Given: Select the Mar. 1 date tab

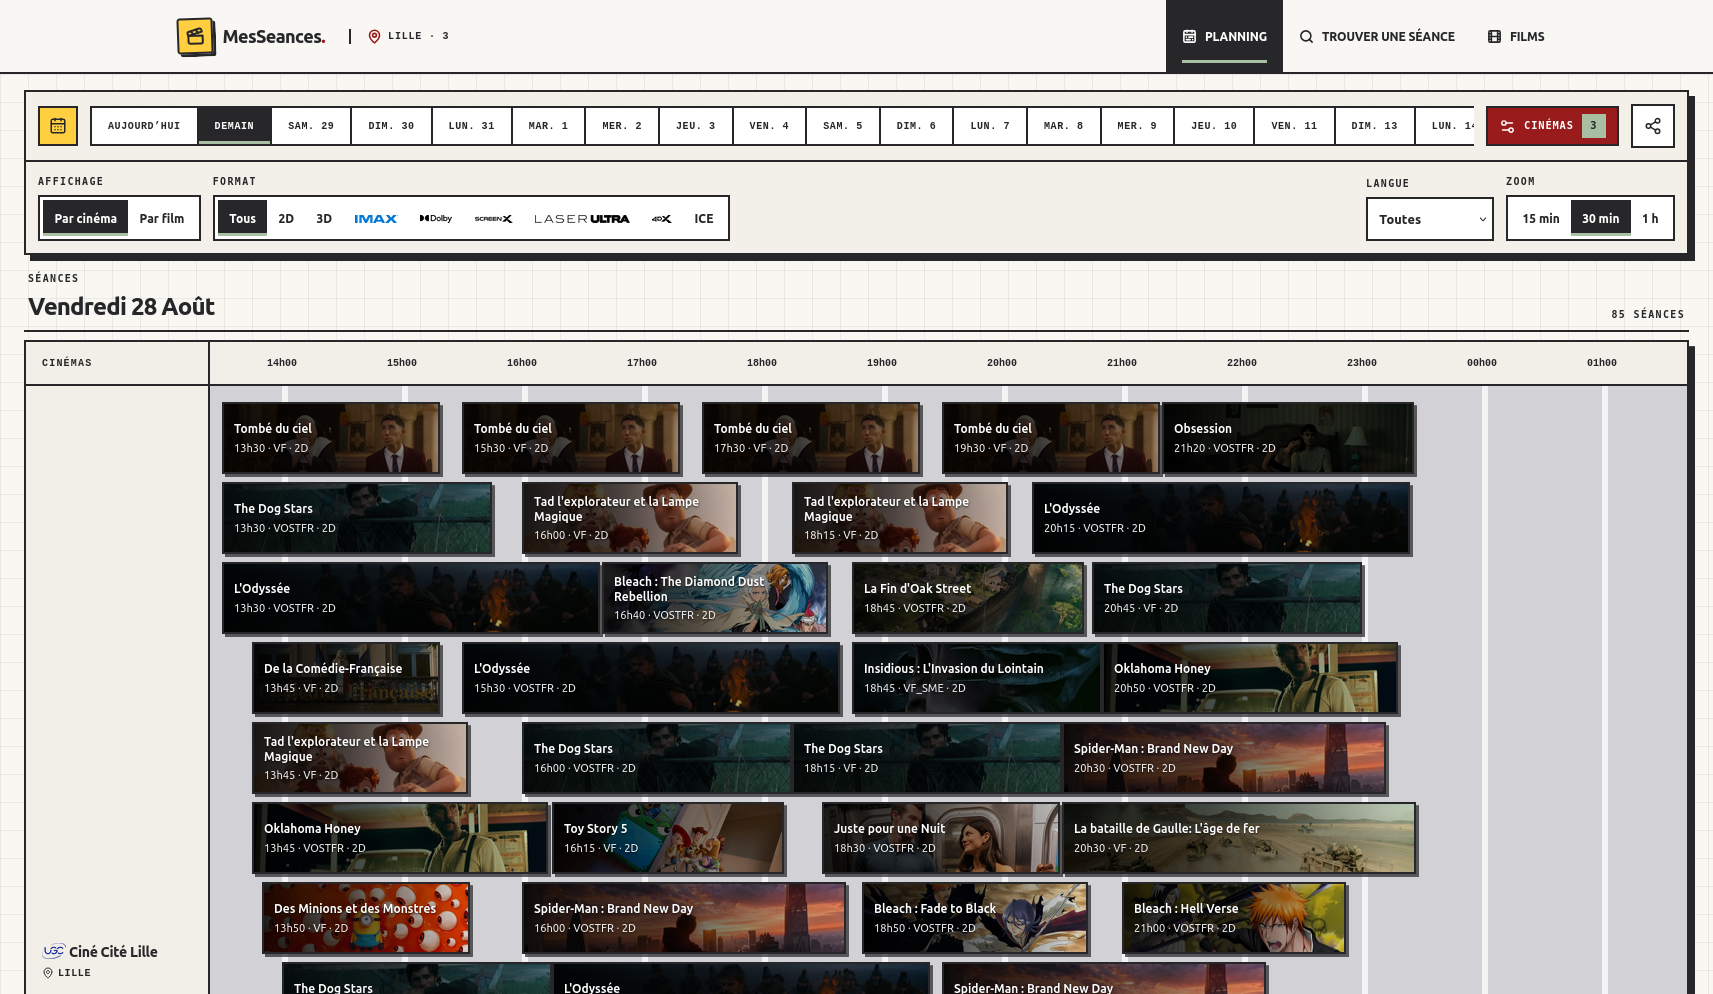Looking at the screenshot, I should click(548, 126).
